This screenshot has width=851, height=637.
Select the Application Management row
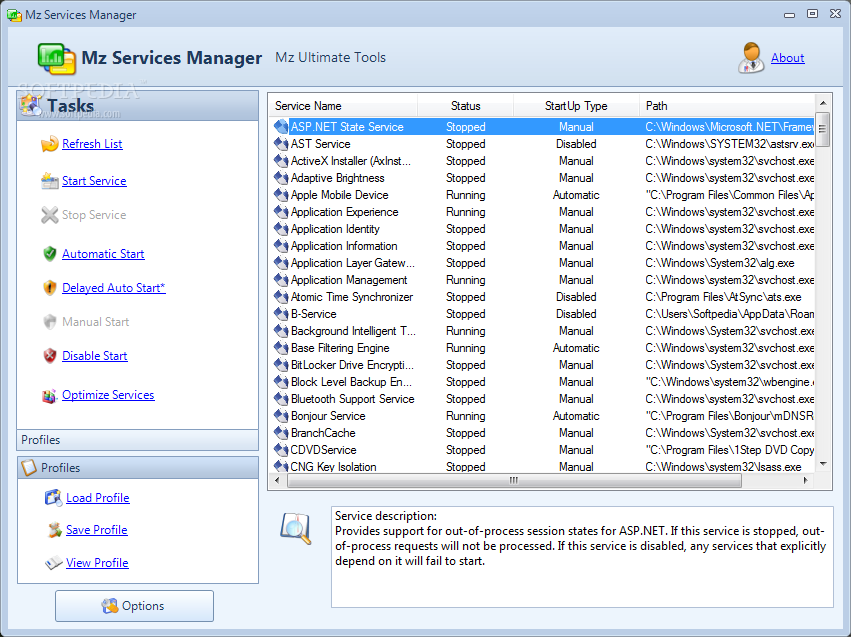pos(543,280)
